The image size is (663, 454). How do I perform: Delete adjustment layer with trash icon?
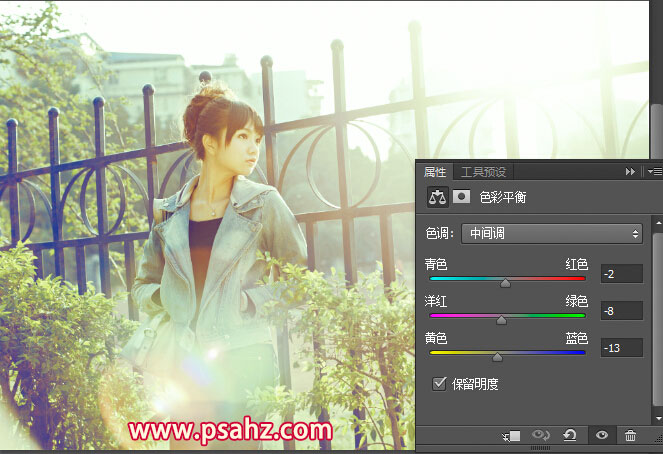tap(630, 436)
